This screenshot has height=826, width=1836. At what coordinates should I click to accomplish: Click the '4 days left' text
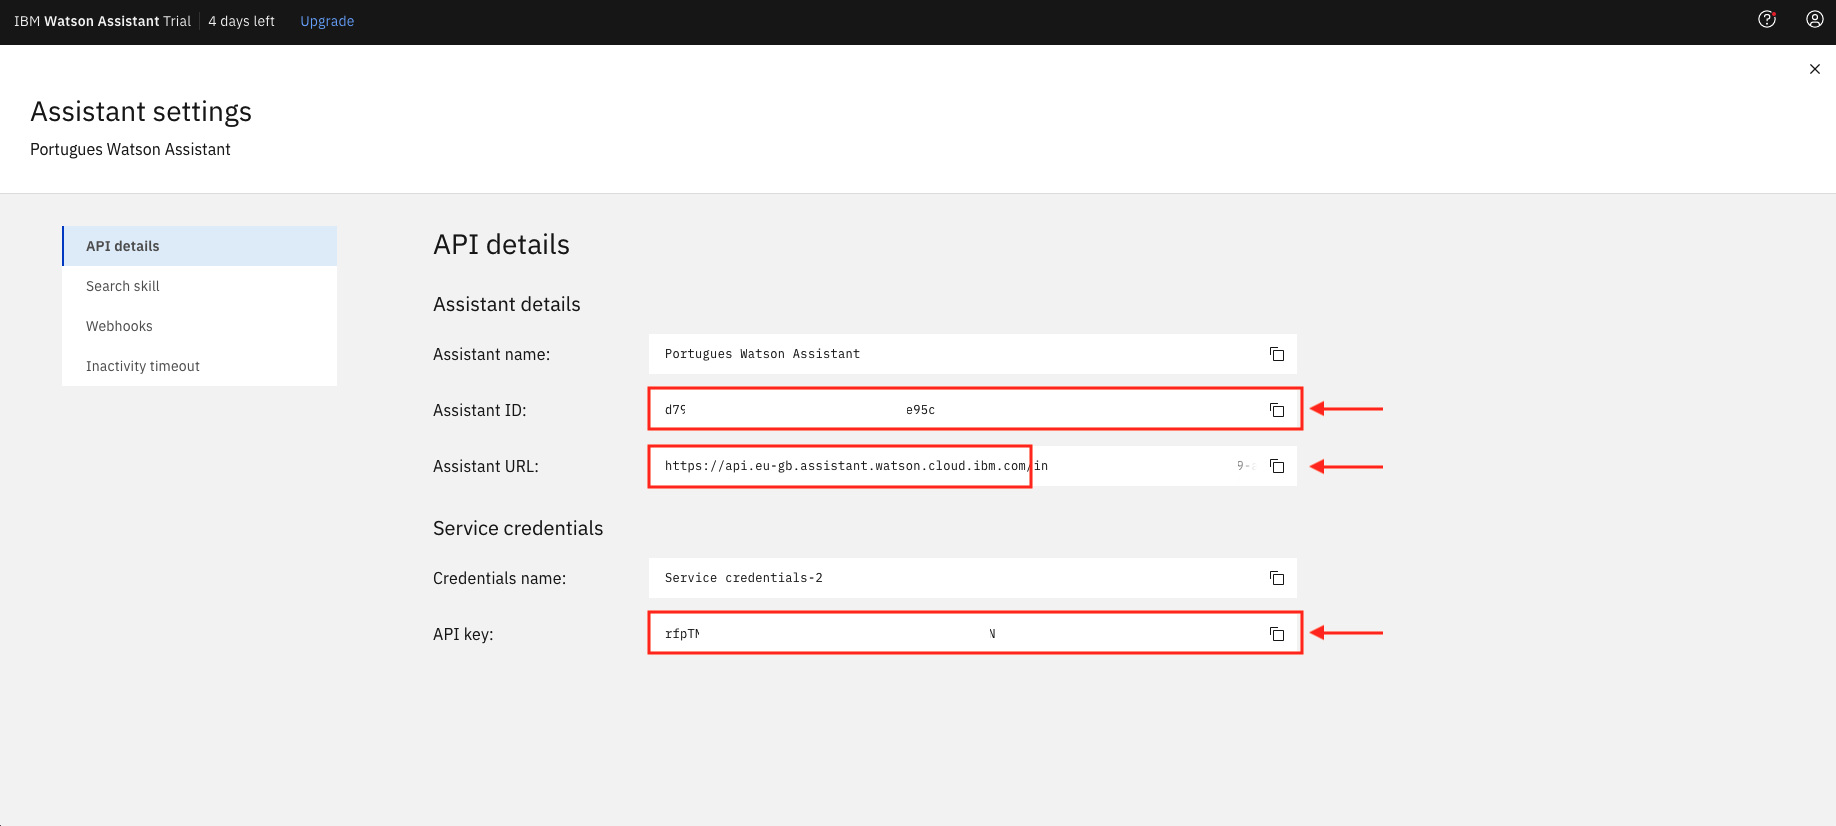tap(241, 21)
